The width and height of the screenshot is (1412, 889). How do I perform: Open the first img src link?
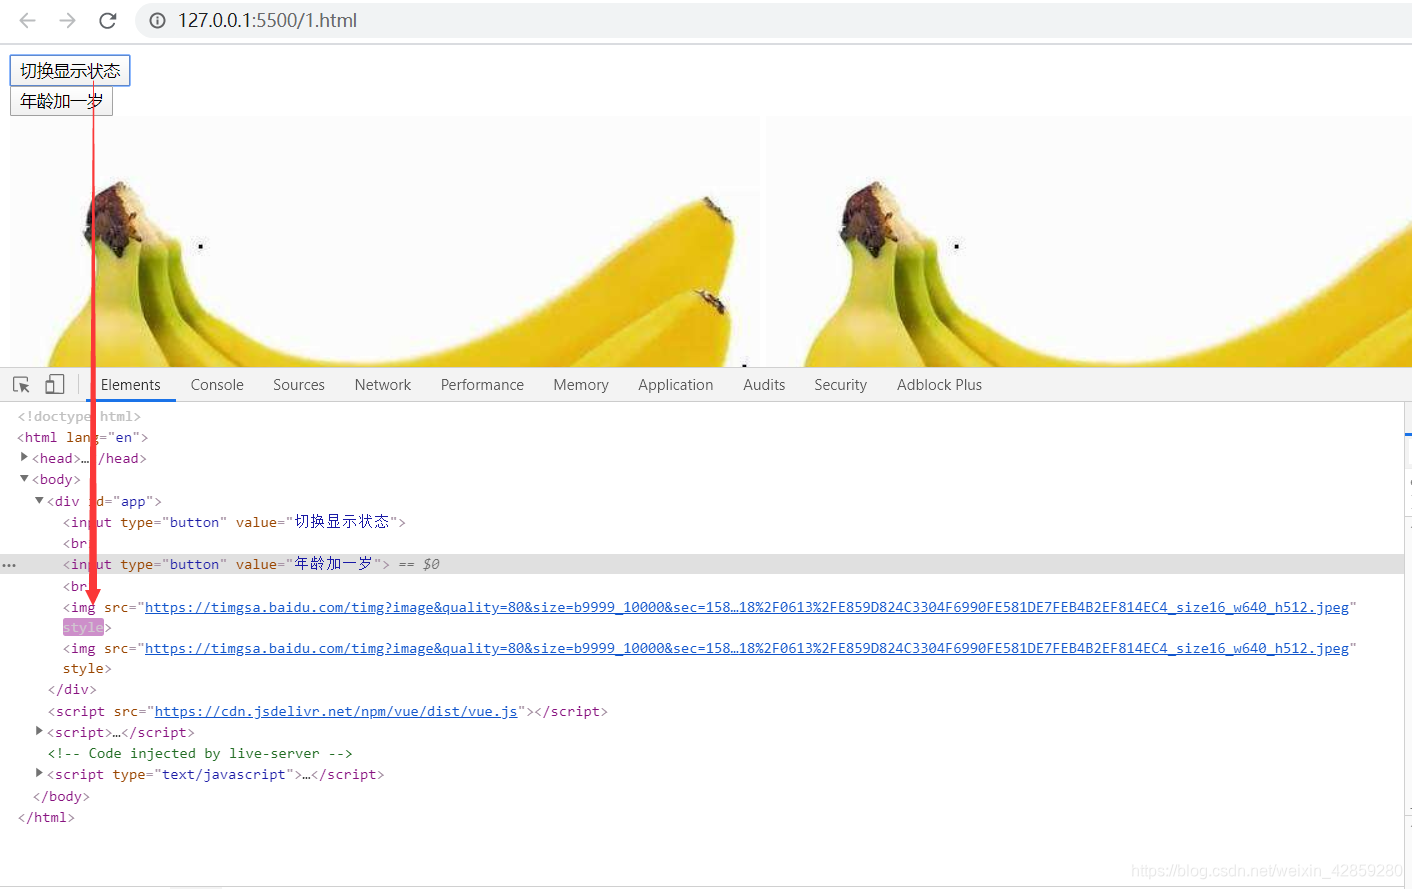pos(746,607)
